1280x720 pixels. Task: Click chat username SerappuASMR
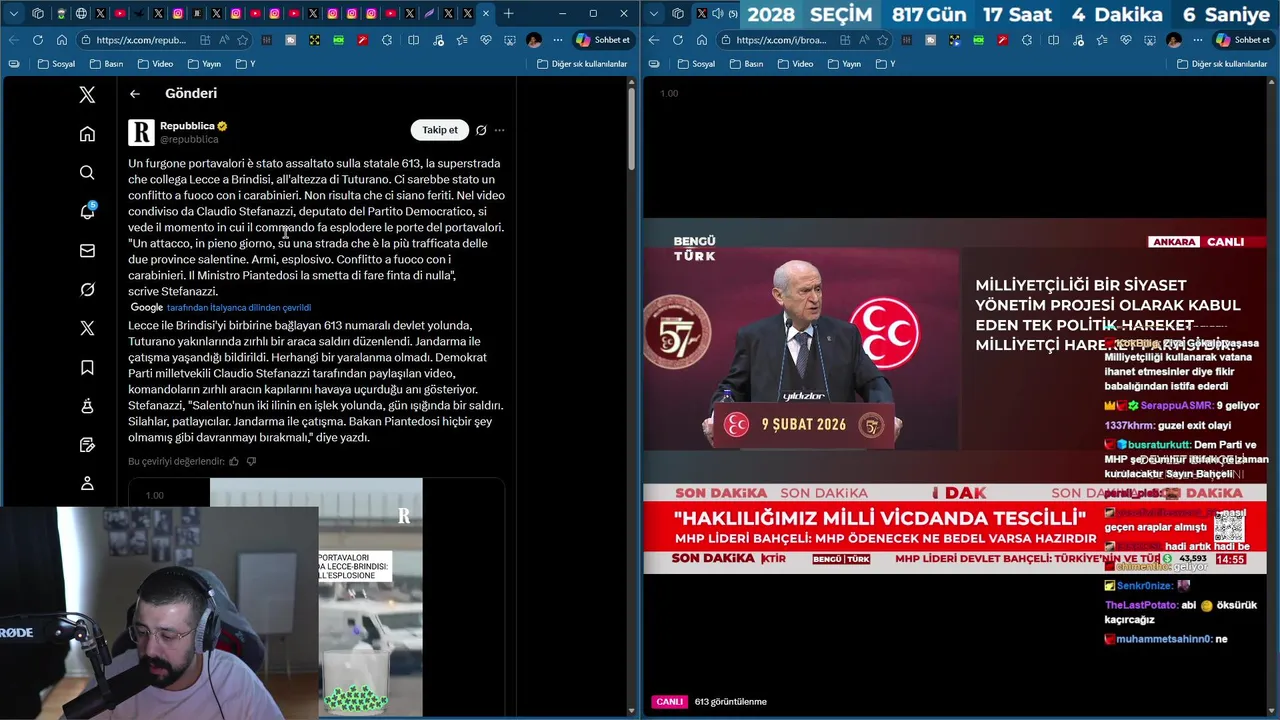[x=1177, y=406]
